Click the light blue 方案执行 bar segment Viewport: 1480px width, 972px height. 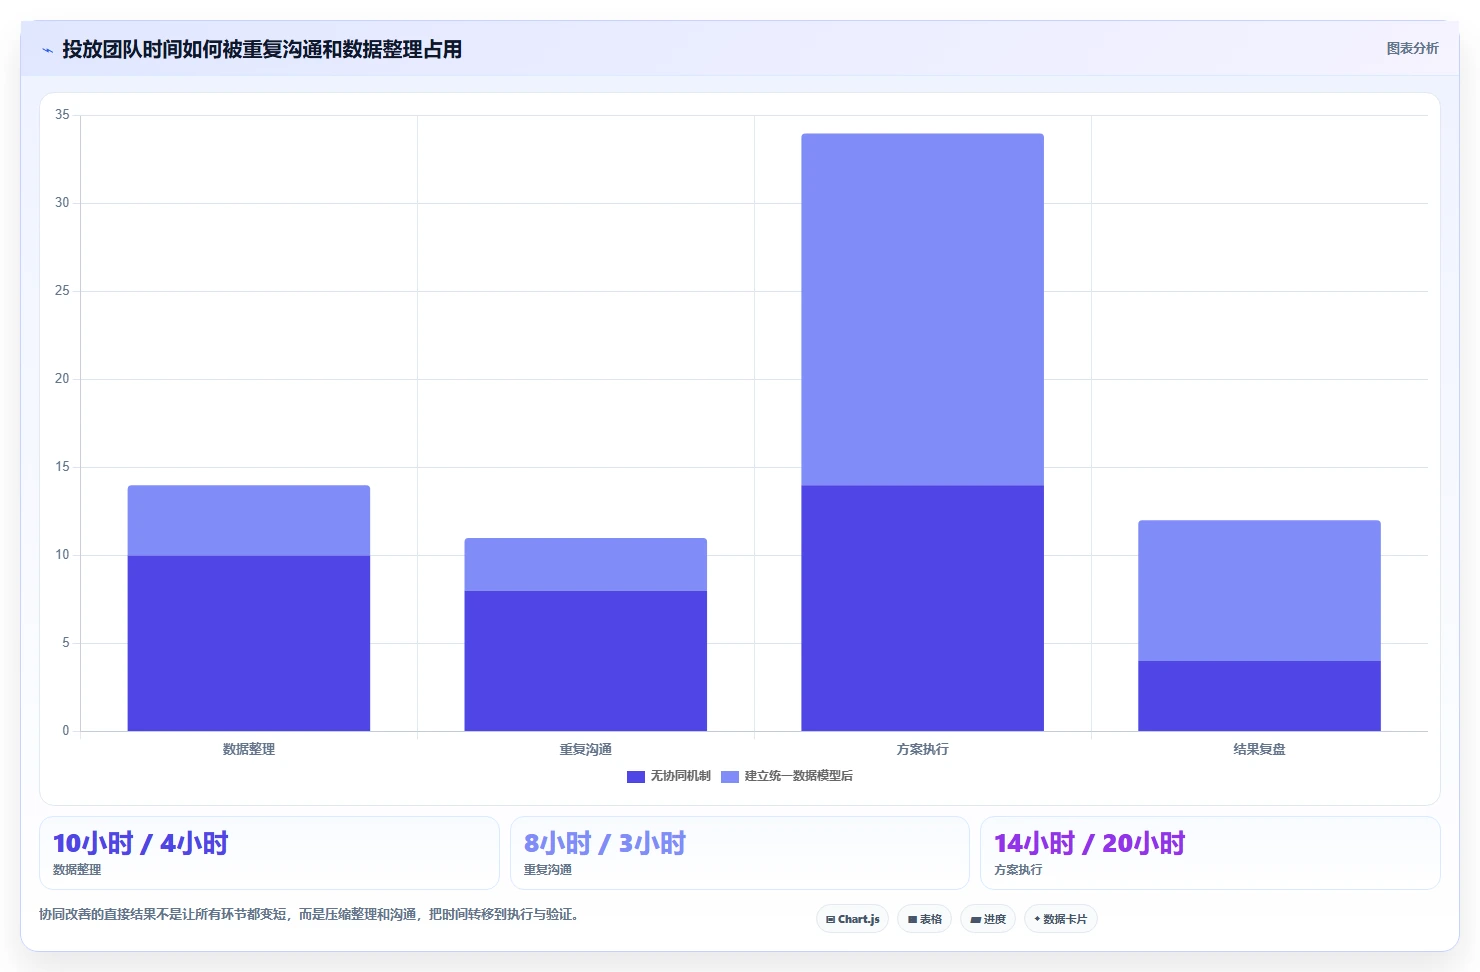click(923, 310)
